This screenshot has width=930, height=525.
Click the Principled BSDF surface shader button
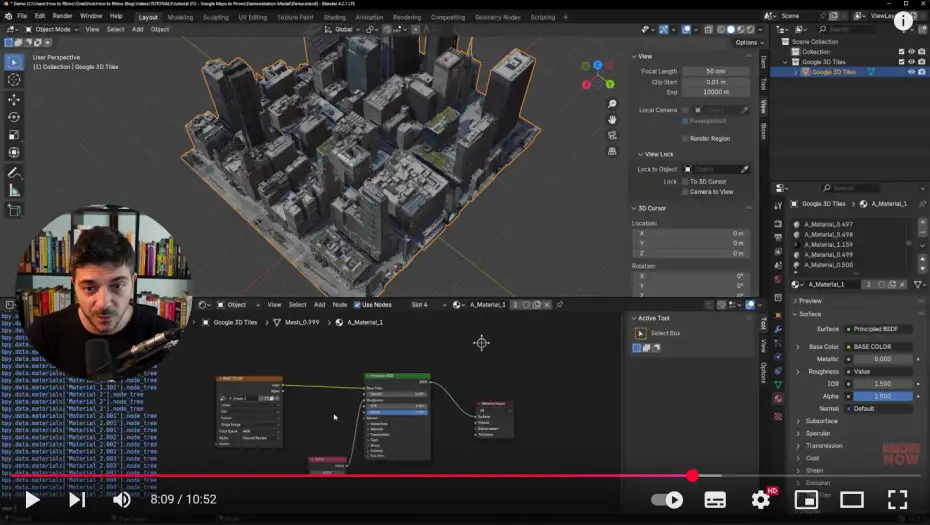(879, 329)
